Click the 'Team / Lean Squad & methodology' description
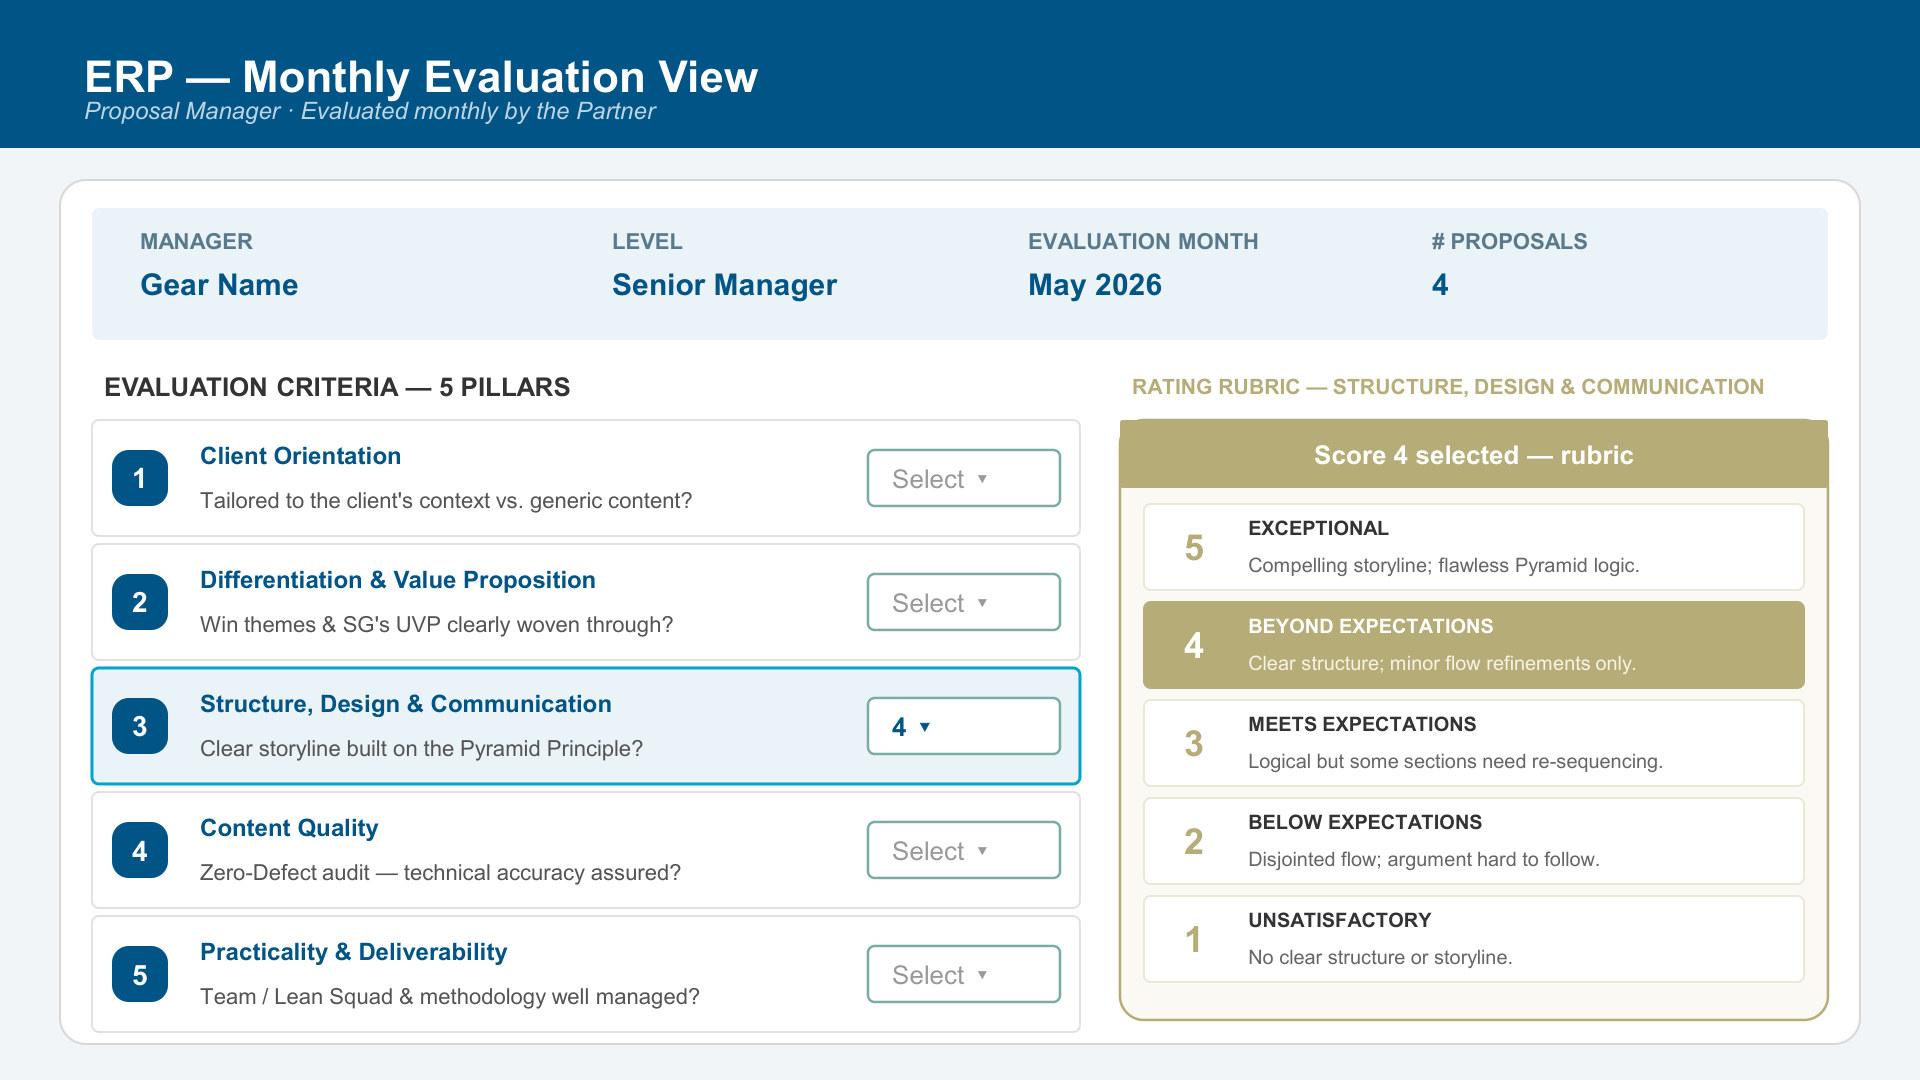 pyautogui.click(x=450, y=996)
